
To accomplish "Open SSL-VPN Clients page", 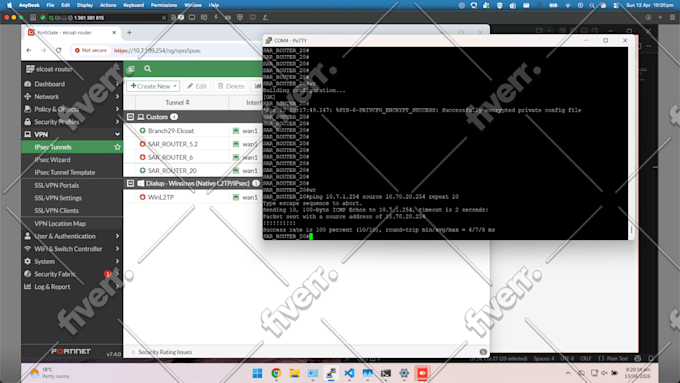I will pyautogui.click(x=57, y=210).
